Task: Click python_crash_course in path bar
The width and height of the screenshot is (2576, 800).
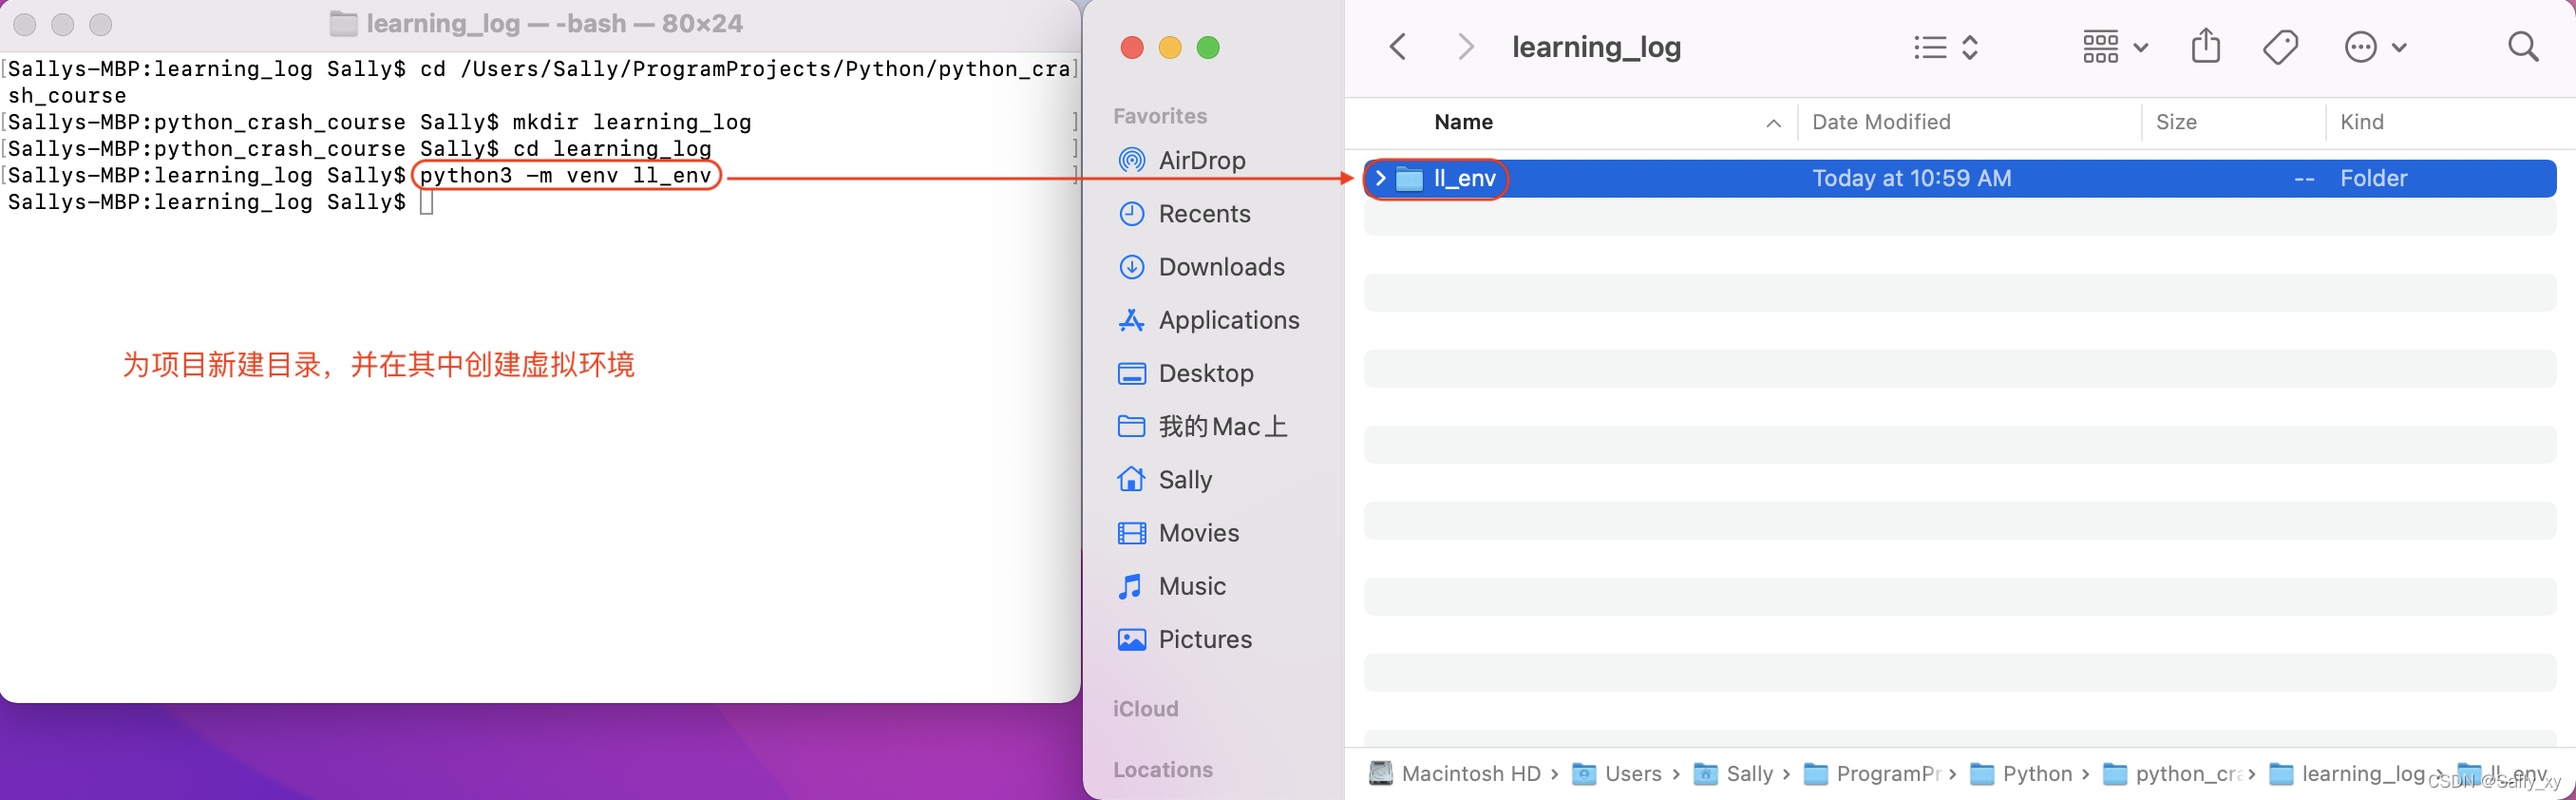Action: [2172, 773]
